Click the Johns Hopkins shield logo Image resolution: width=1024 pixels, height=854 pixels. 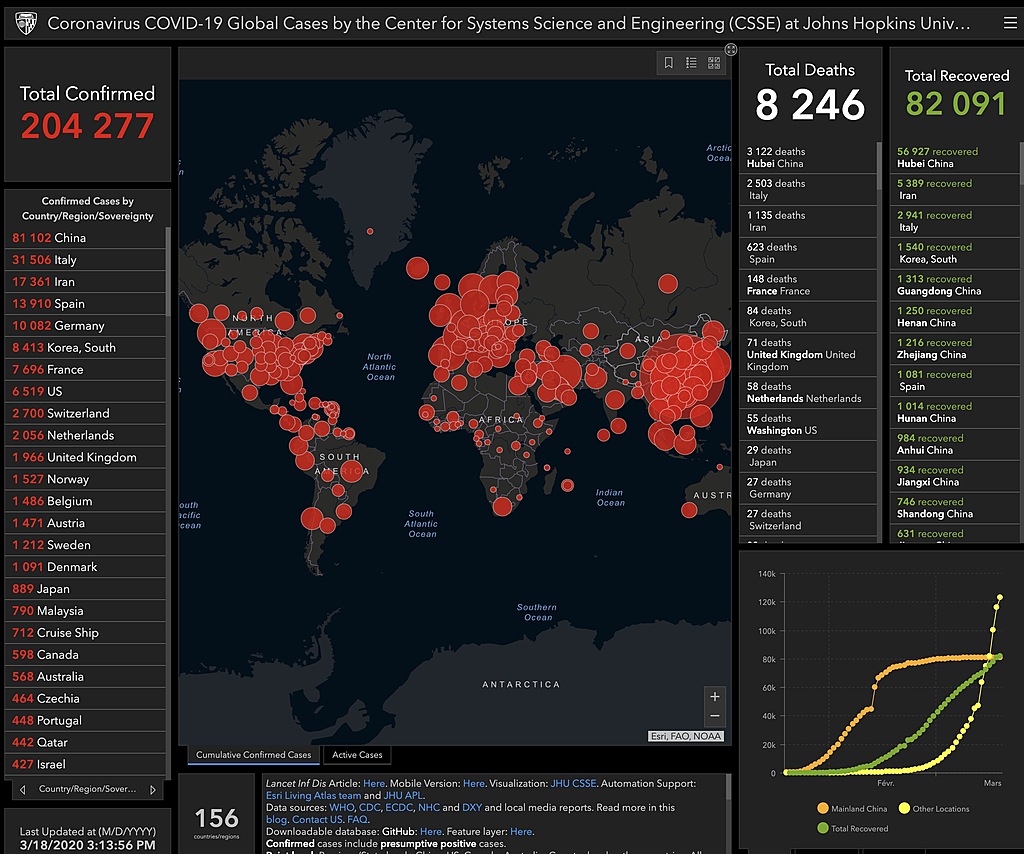click(25, 24)
